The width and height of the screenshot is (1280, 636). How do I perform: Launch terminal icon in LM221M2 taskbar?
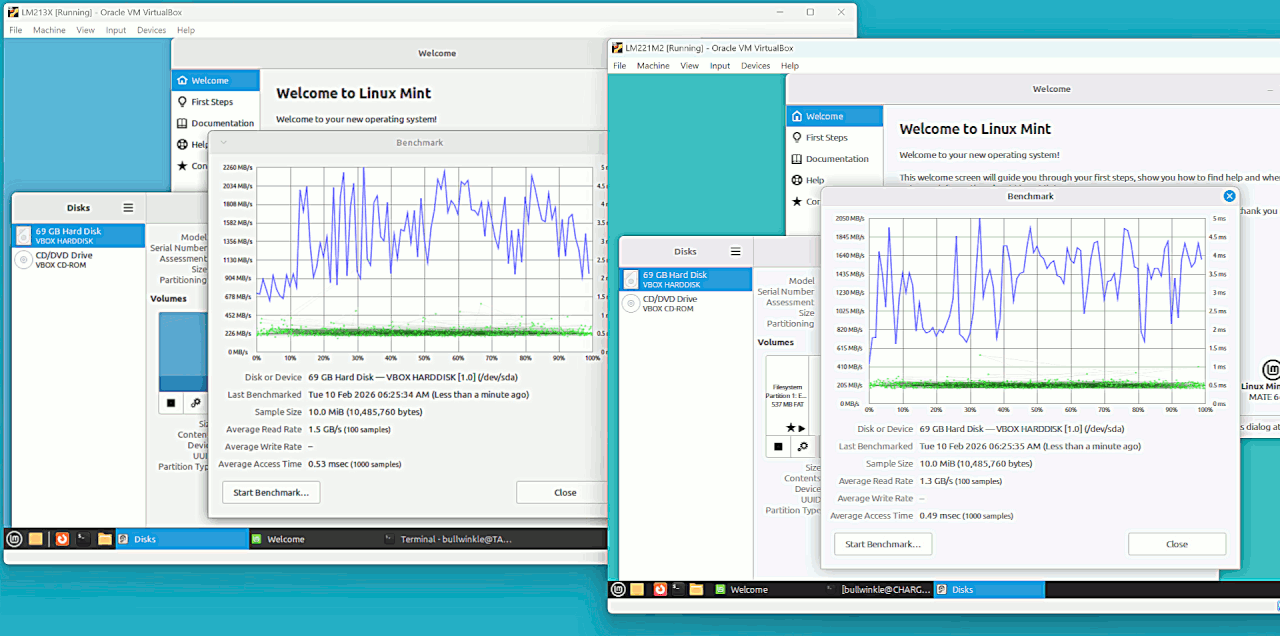tap(678, 590)
